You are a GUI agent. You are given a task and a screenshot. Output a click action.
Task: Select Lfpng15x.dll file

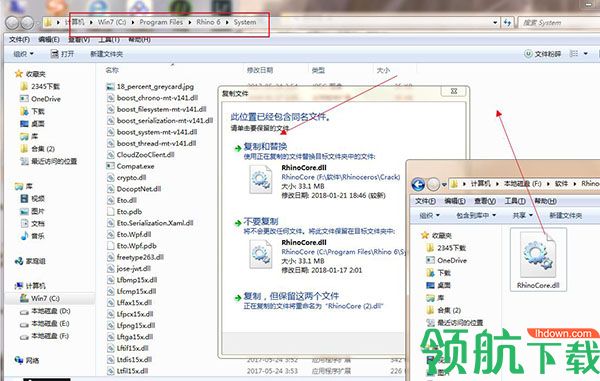131,326
